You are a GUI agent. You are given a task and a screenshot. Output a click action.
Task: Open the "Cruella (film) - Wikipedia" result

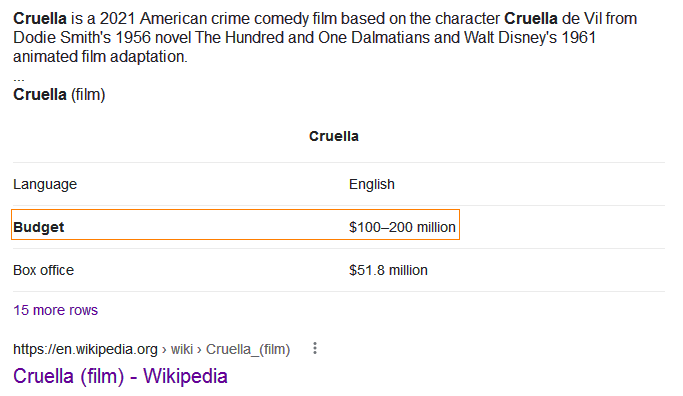pos(120,376)
